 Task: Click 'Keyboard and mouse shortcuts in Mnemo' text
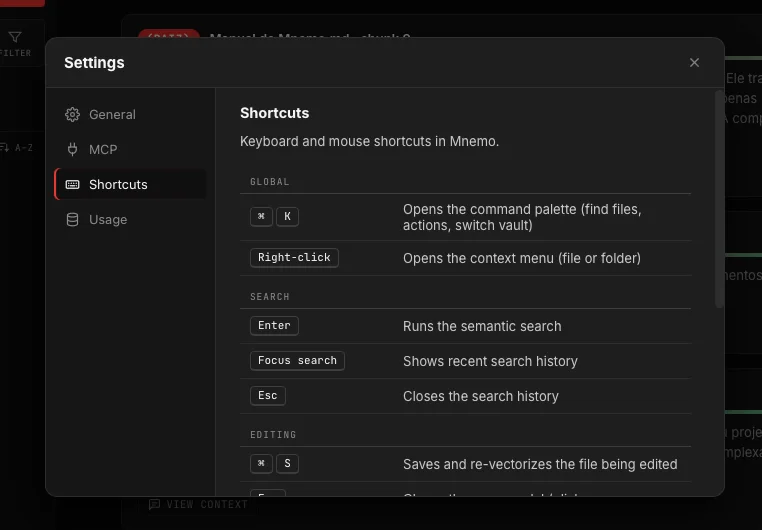coord(369,141)
